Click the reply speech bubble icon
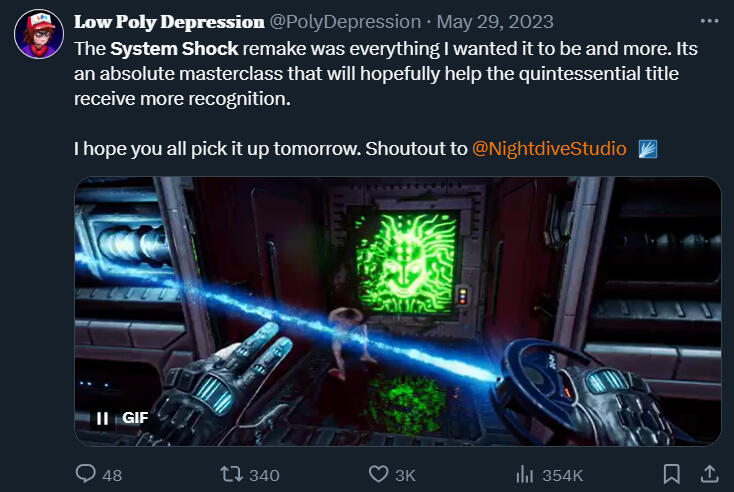 pos(86,474)
